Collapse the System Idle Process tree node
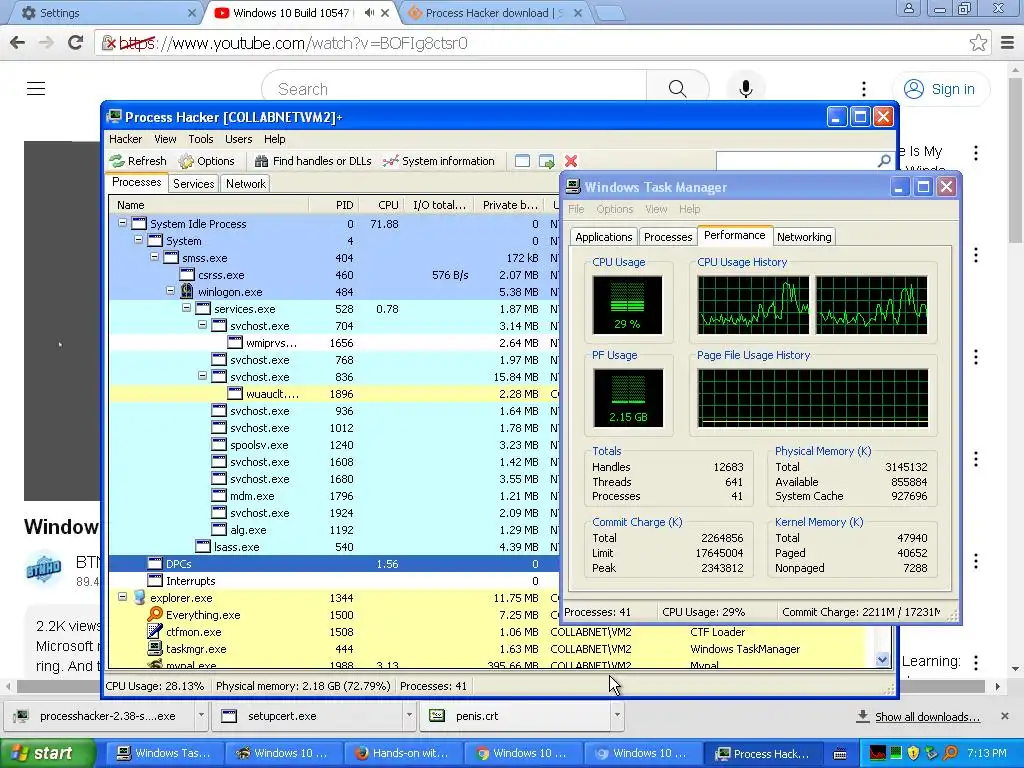This screenshot has width=1024, height=768. 122,223
